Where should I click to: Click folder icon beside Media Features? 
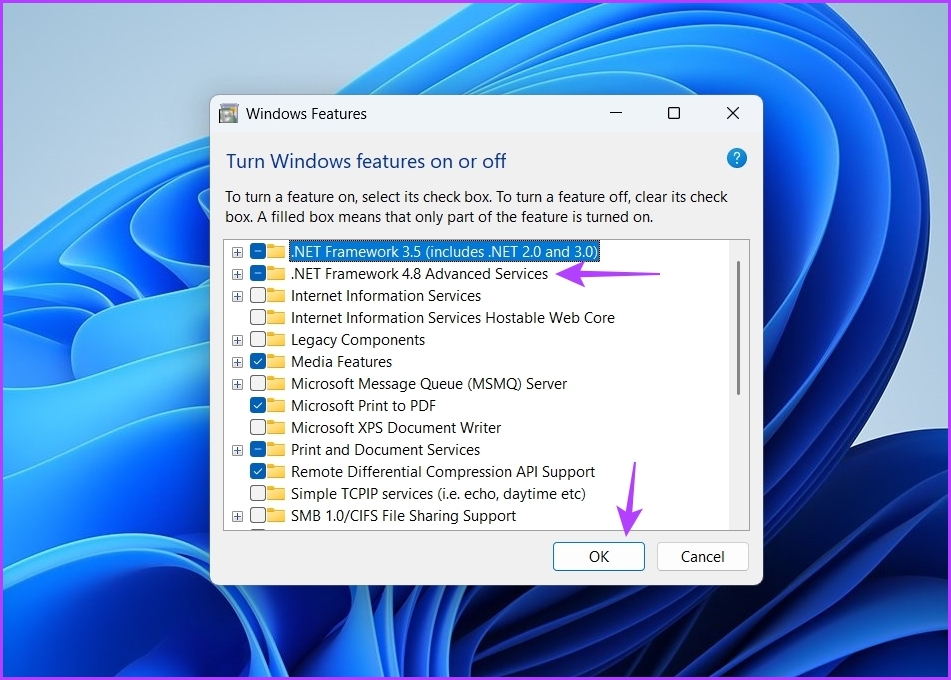click(x=276, y=362)
